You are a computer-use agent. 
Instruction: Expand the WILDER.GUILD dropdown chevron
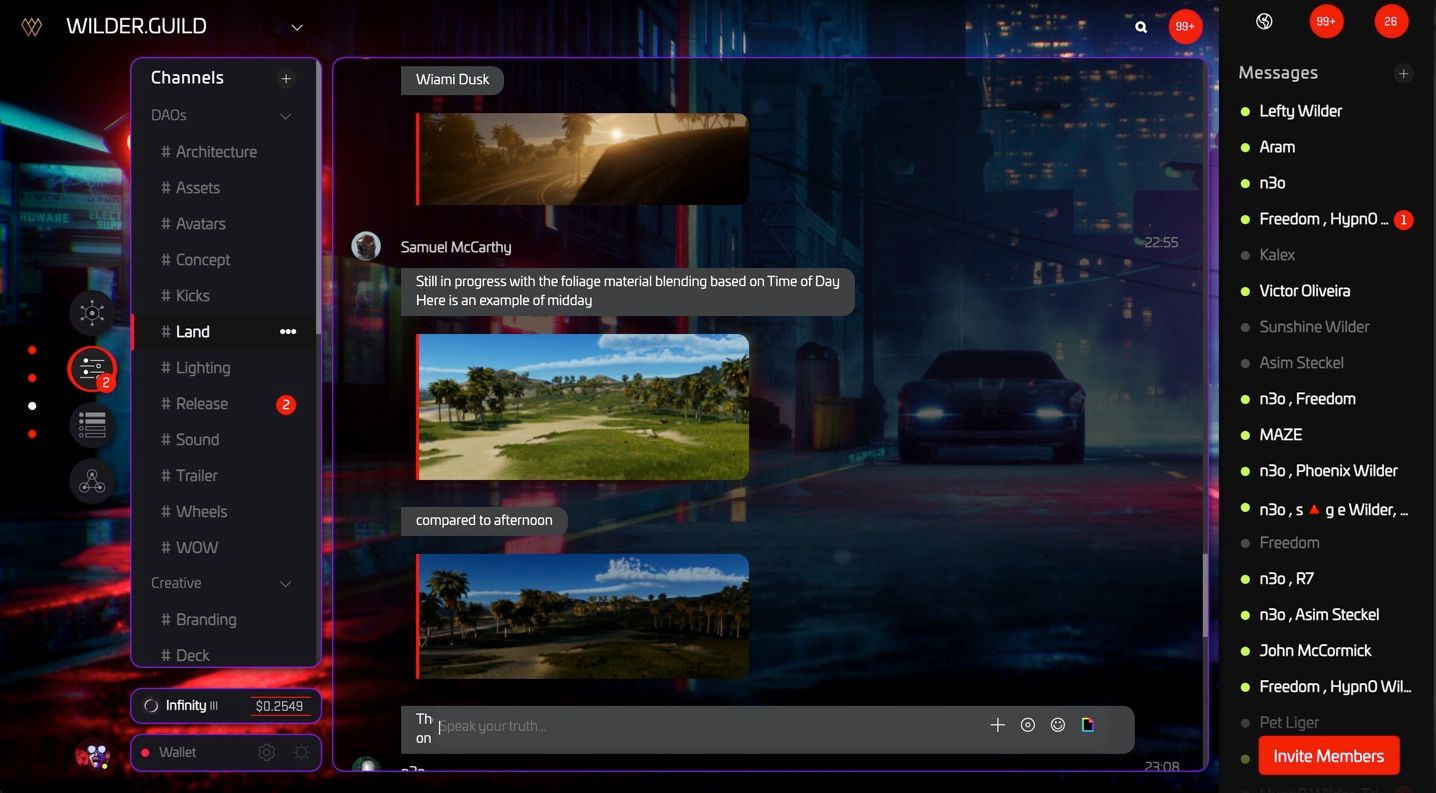click(x=297, y=28)
